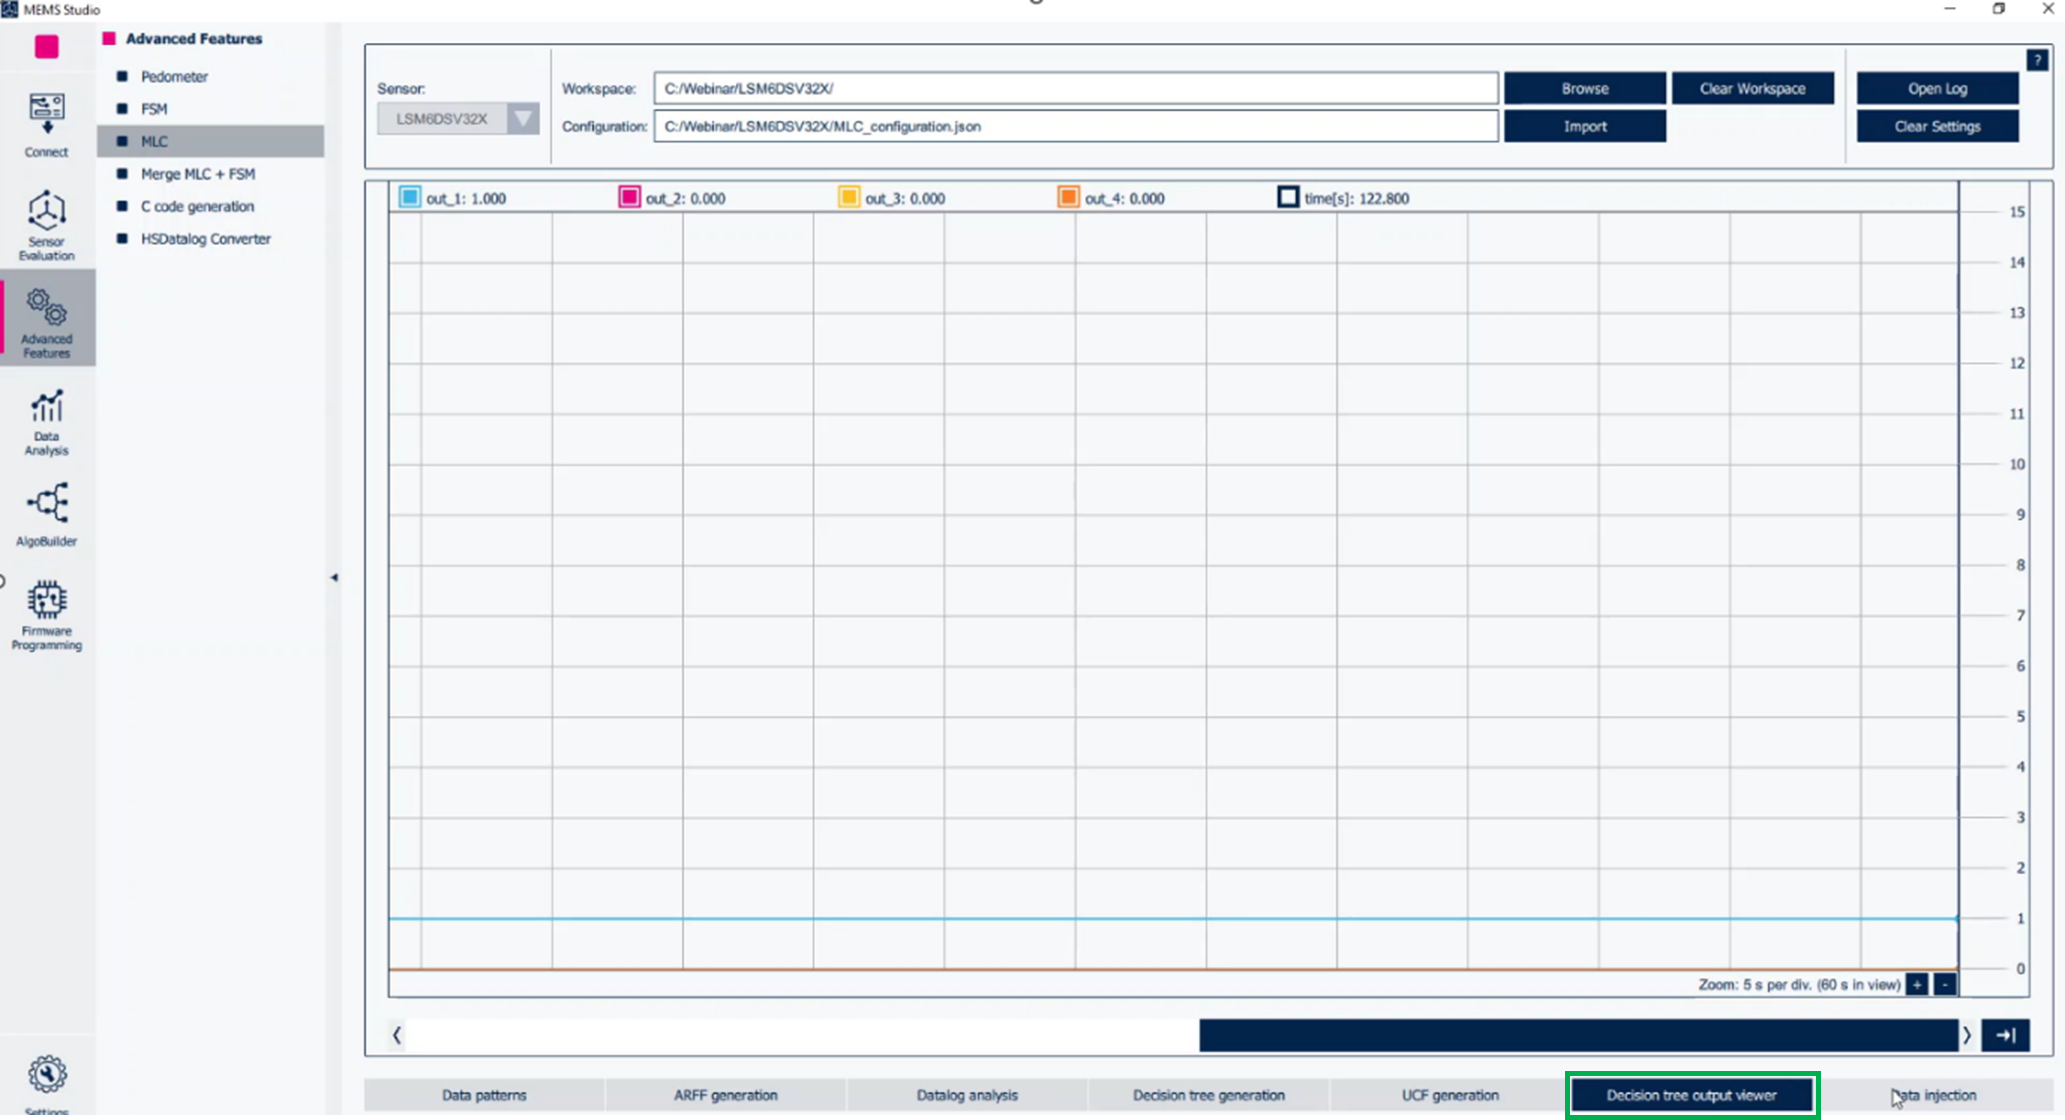The height and width of the screenshot is (1120, 2065).
Task: Toggle the time[s] legend entry
Action: click(1288, 197)
